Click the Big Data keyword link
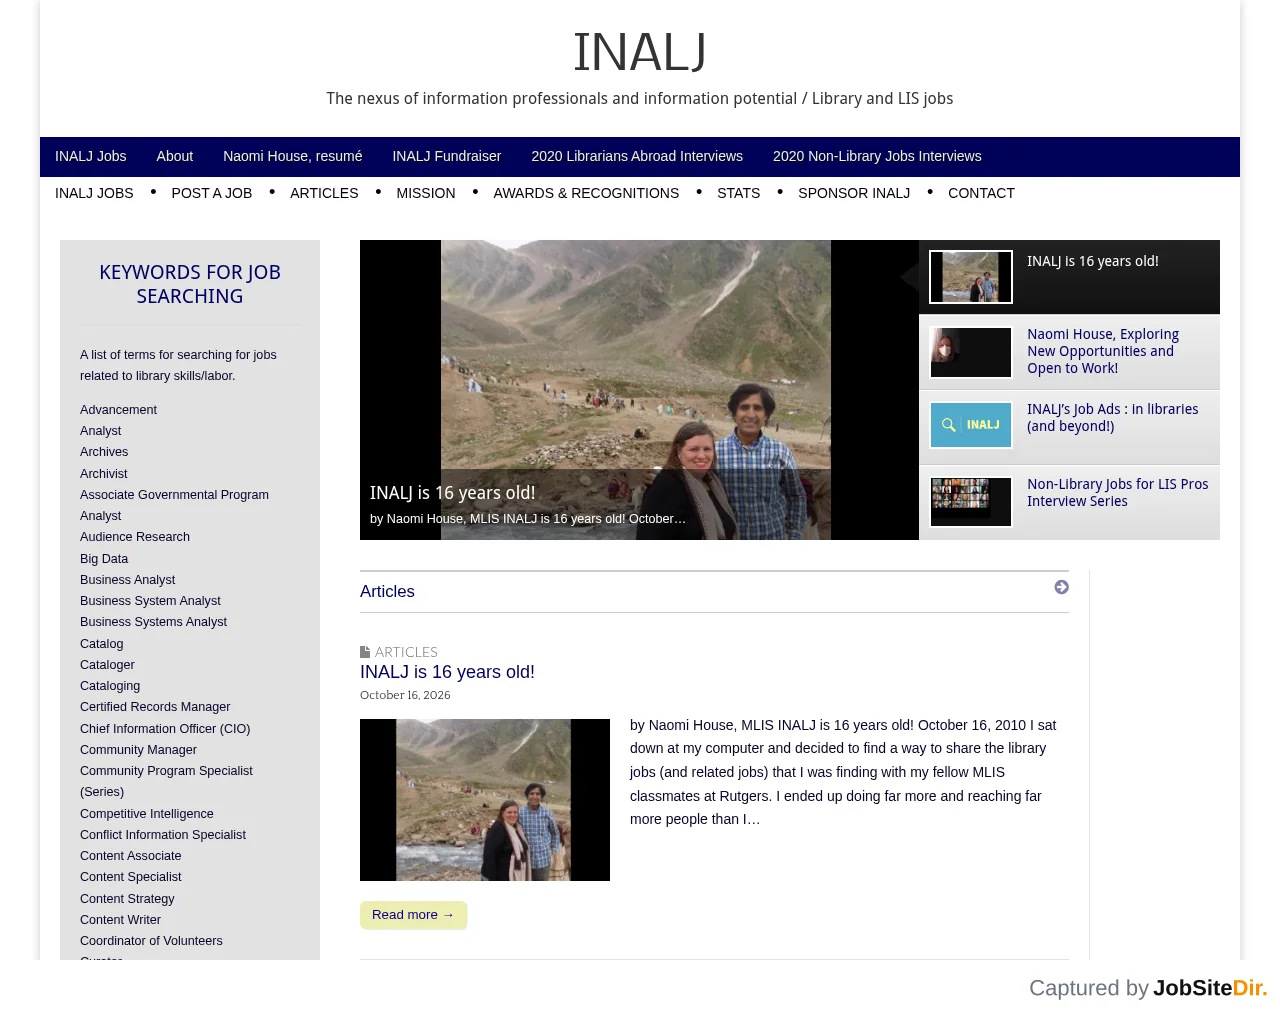The width and height of the screenshot is (1280, 1018). 104,559
